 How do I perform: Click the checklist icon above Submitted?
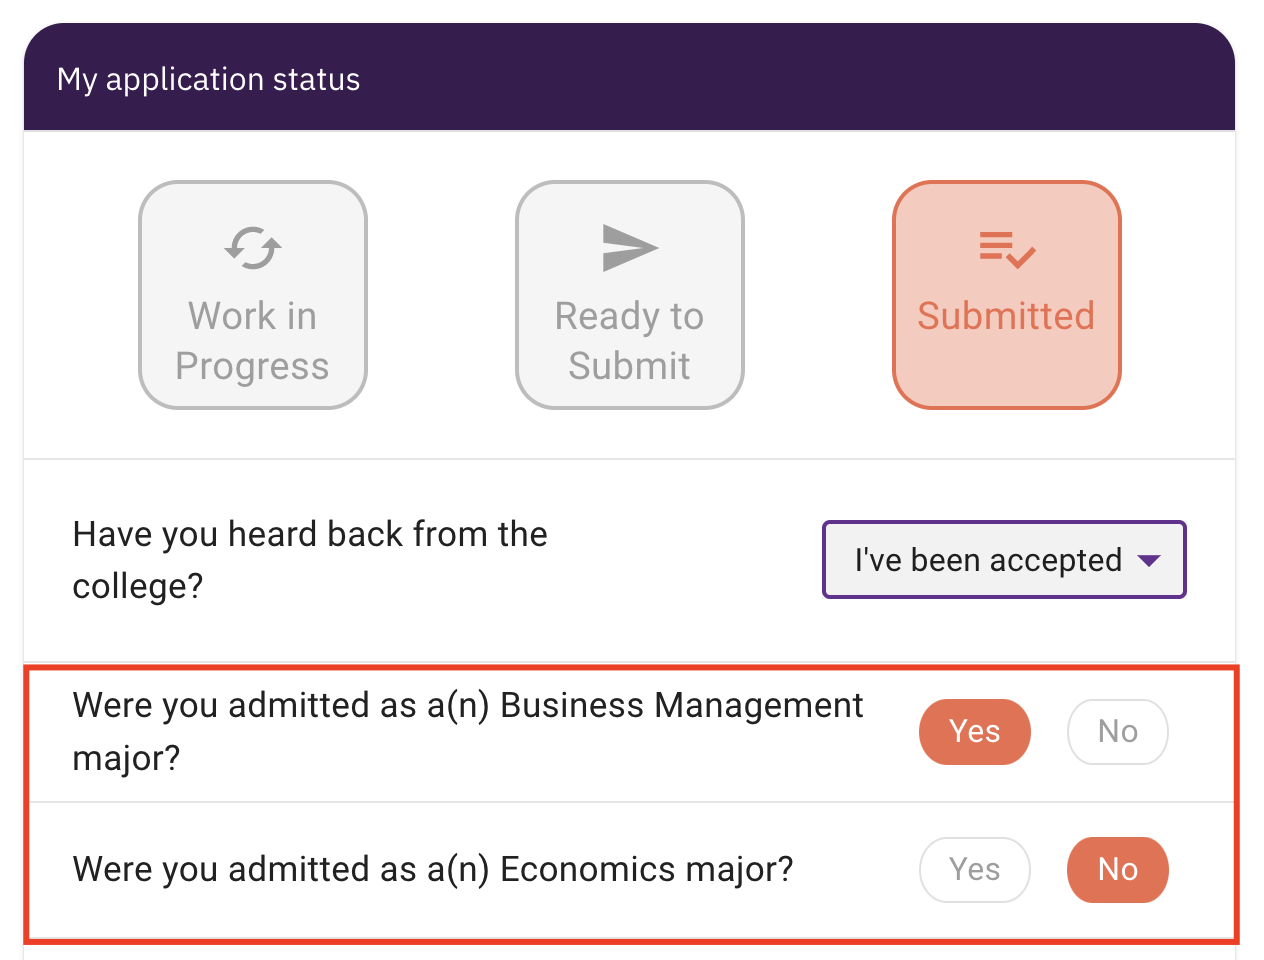1007,249
